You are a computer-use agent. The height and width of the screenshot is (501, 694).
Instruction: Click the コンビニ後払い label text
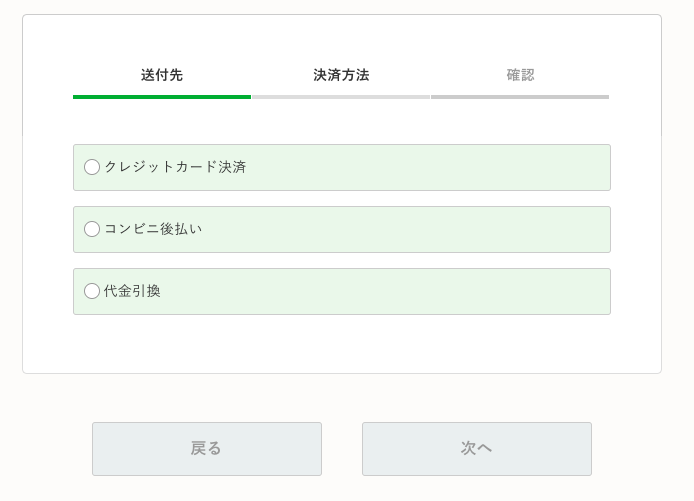click(153, 229)
